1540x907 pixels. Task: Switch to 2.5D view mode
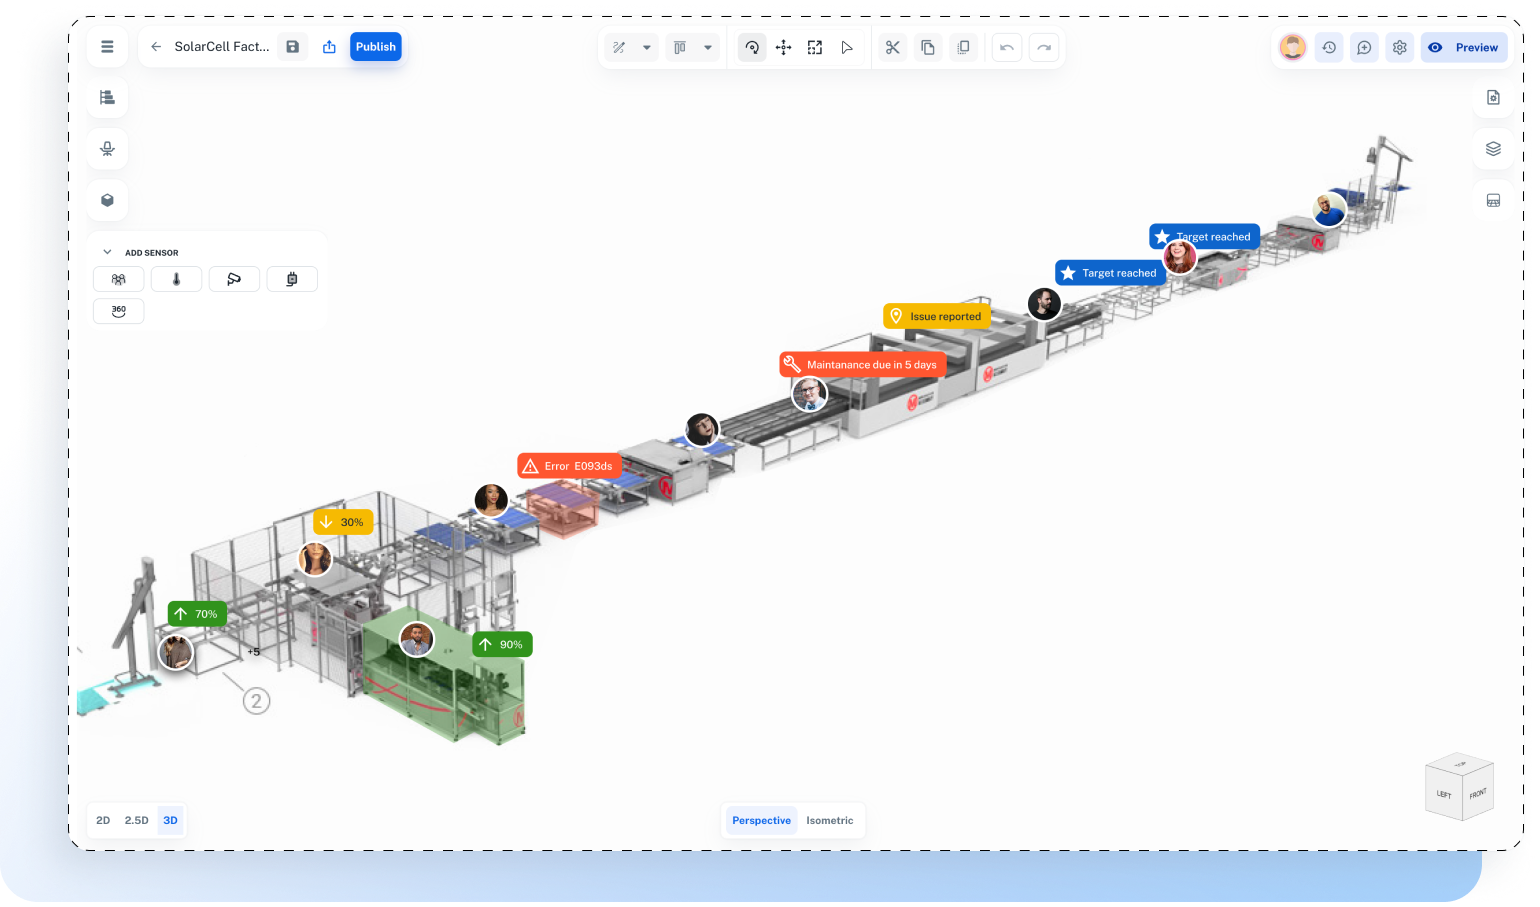click(x=136, y=820)
